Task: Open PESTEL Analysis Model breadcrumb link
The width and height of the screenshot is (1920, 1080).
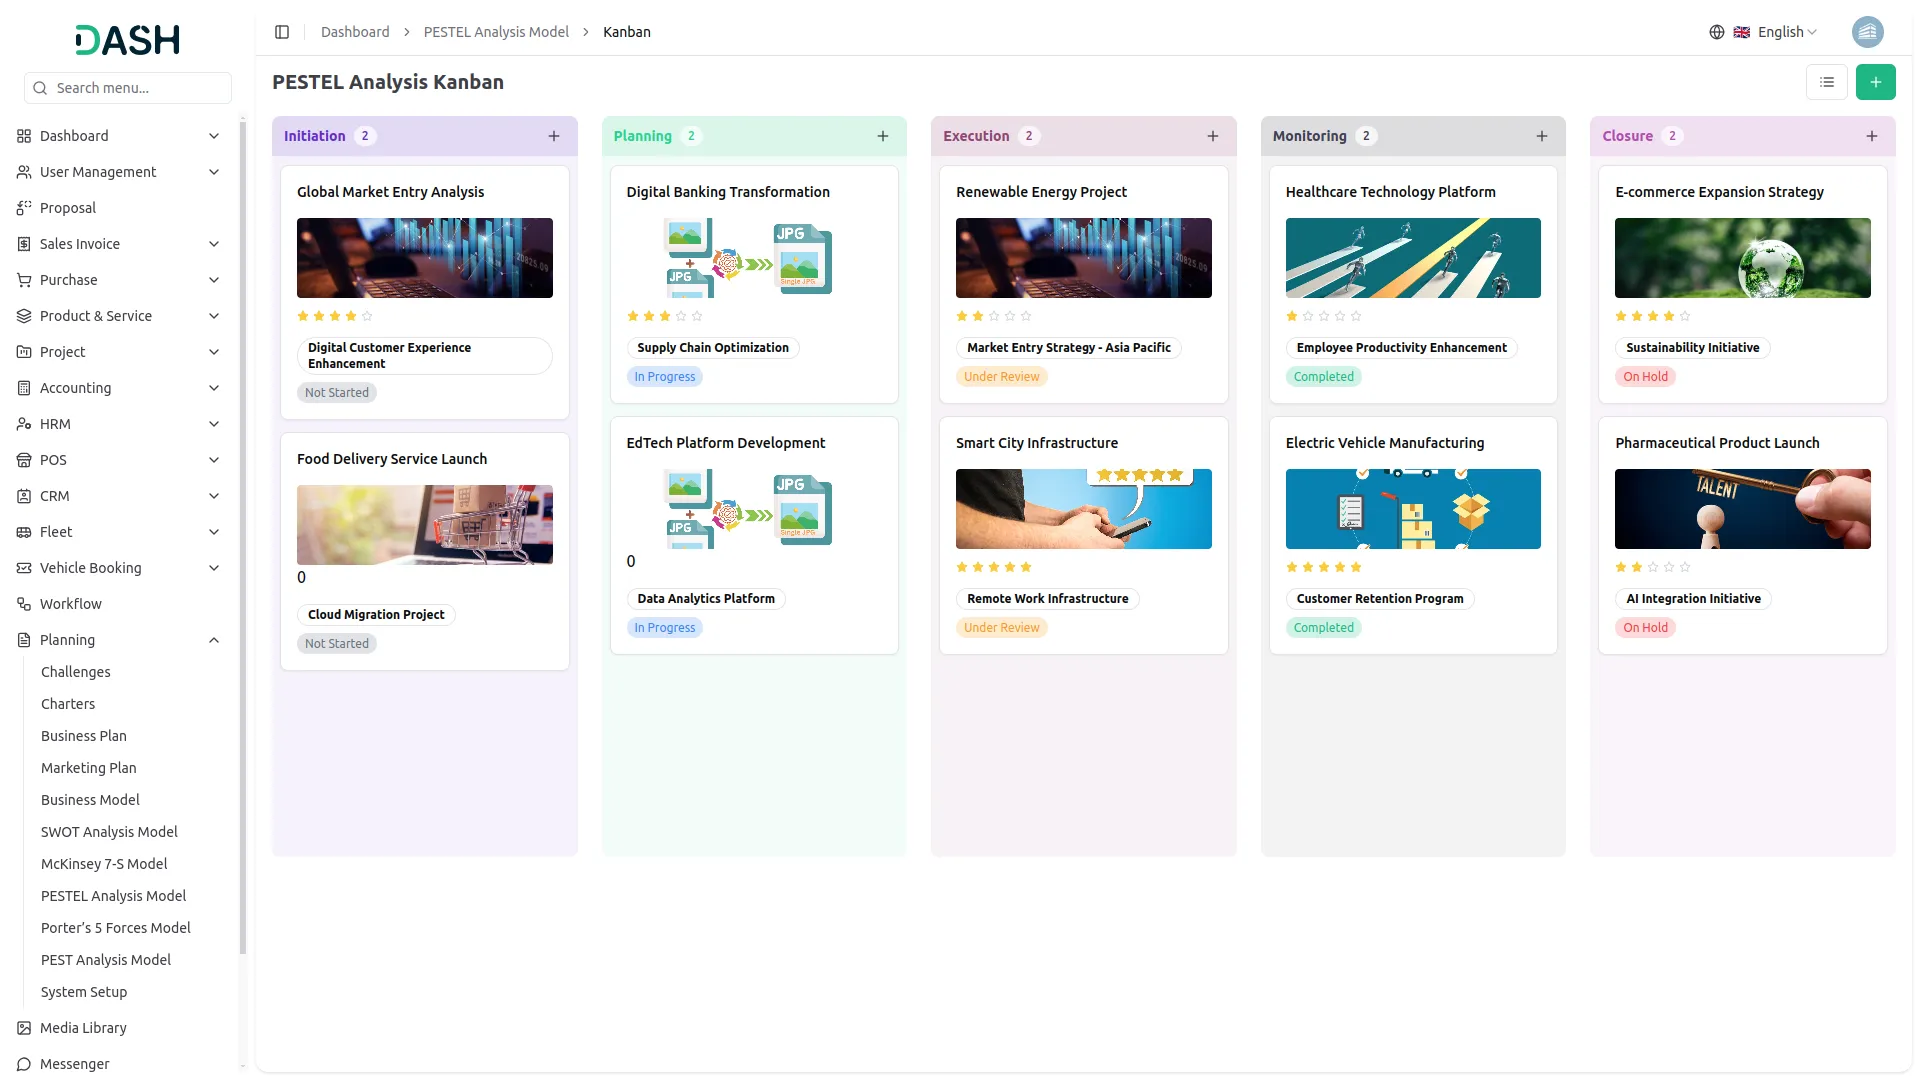Action: click(496, 32)
